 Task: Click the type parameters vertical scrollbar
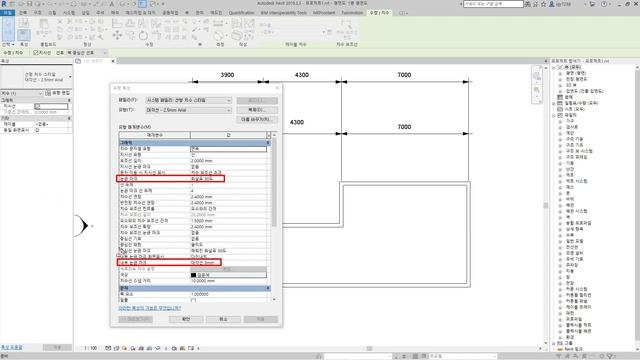coord(274,183)
